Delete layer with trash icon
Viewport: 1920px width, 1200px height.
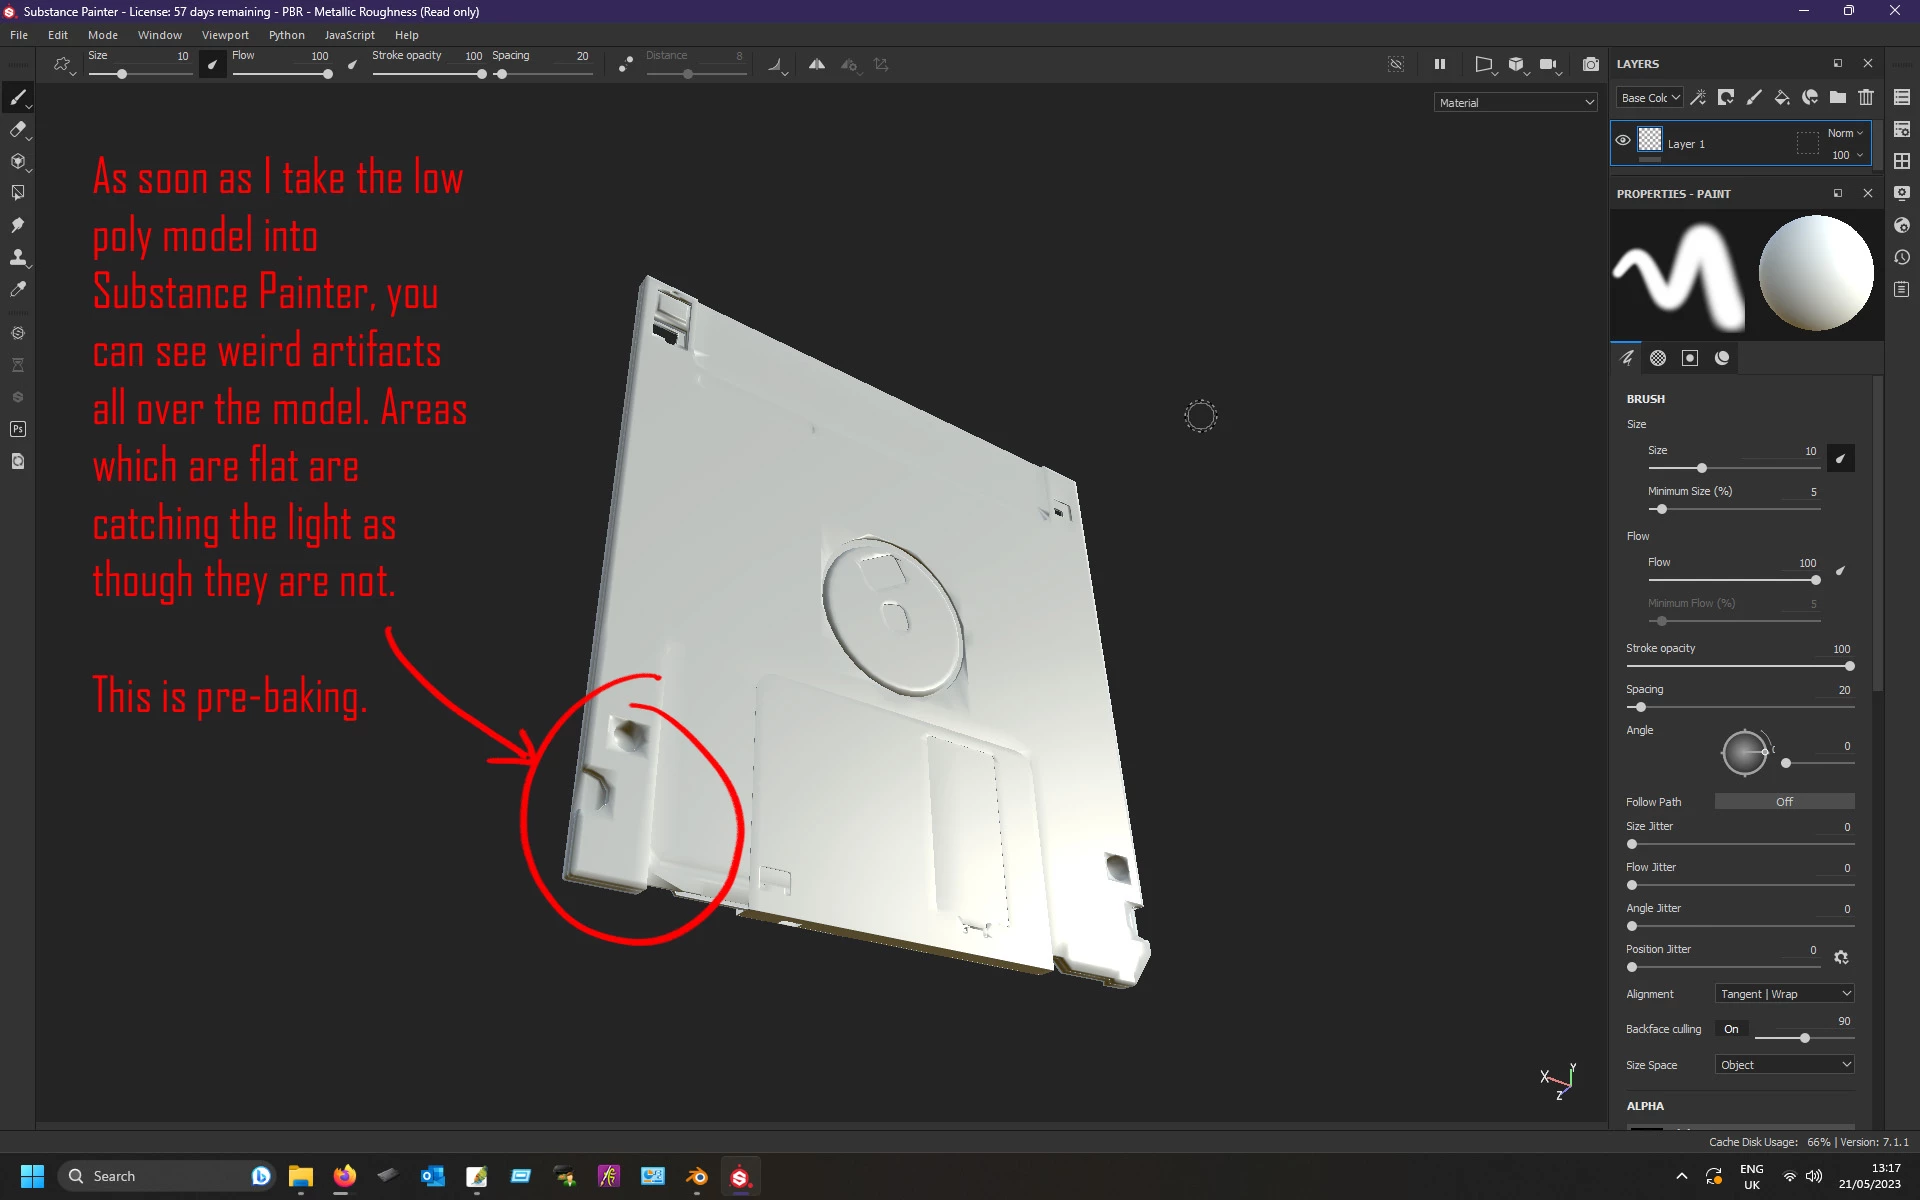coord(1866,97)
